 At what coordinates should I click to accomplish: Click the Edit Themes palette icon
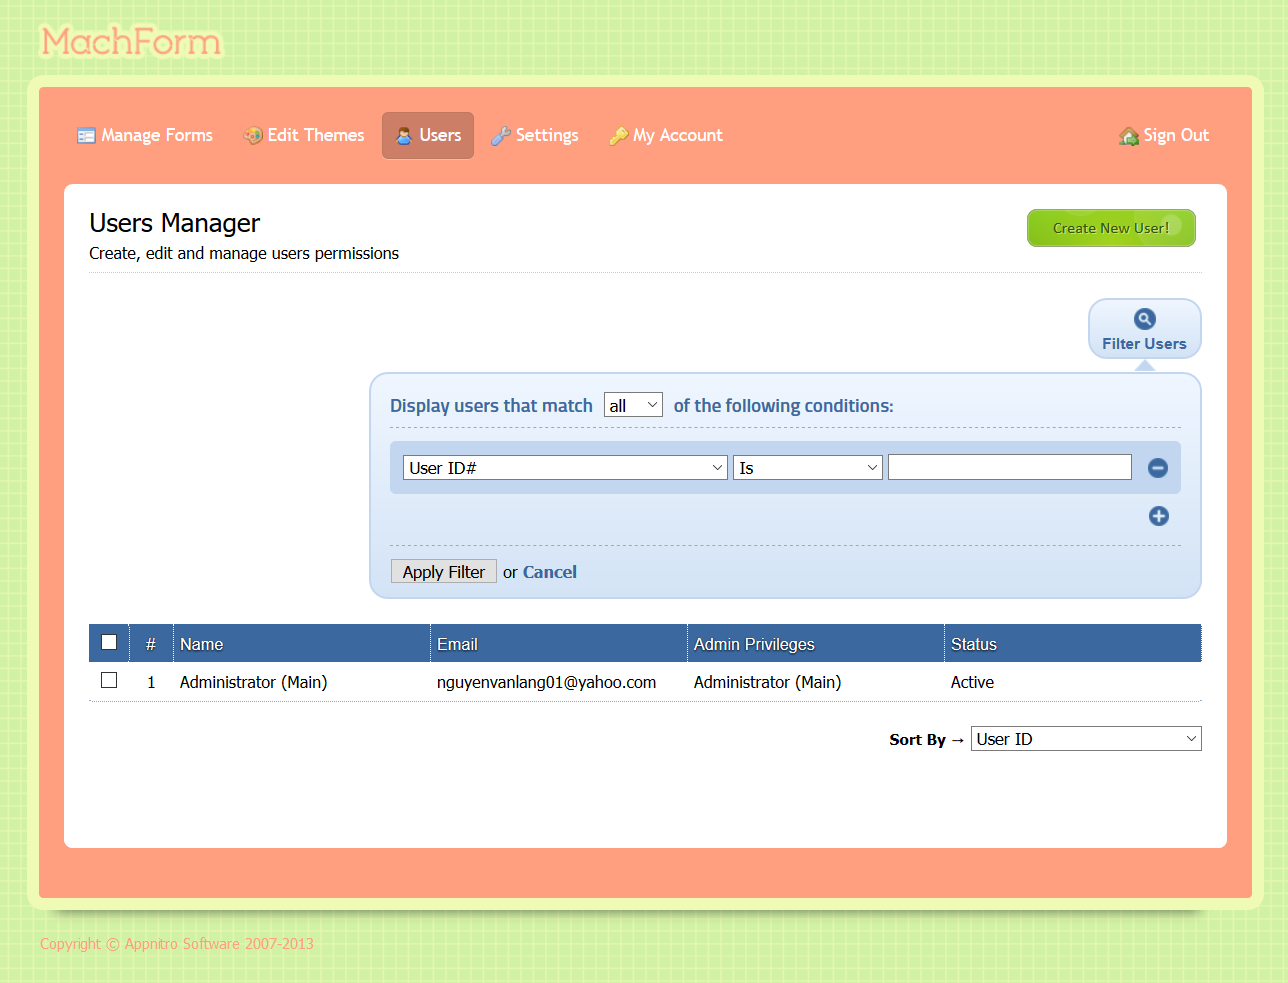point(253,136)
